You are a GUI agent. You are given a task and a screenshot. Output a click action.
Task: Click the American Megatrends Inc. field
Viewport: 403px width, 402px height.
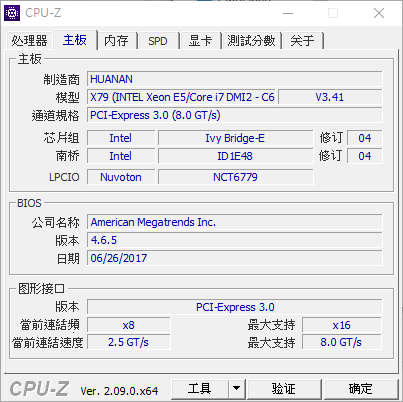tap(235, 222)
